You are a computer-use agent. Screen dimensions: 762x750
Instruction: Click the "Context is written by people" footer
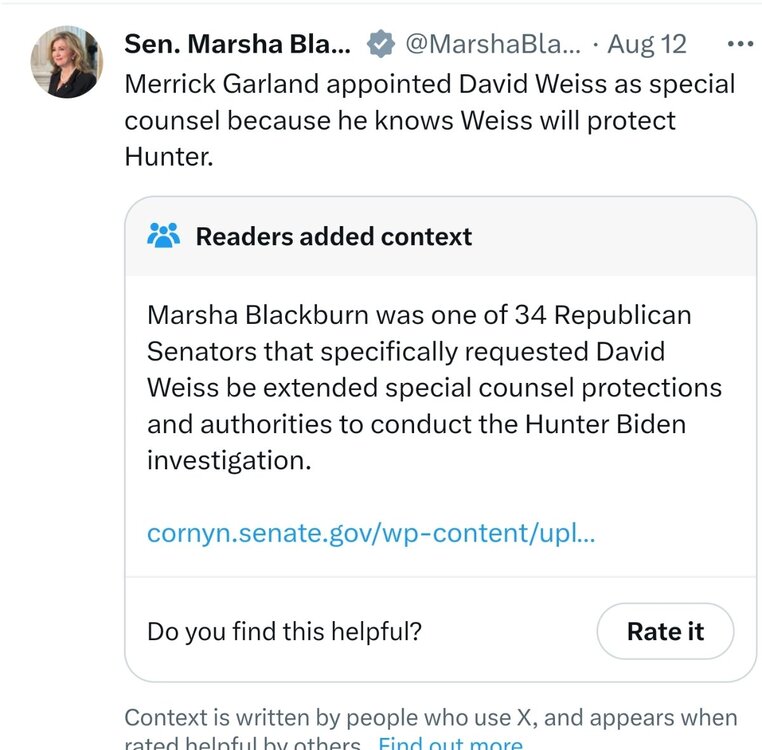(x=430, y=718)
